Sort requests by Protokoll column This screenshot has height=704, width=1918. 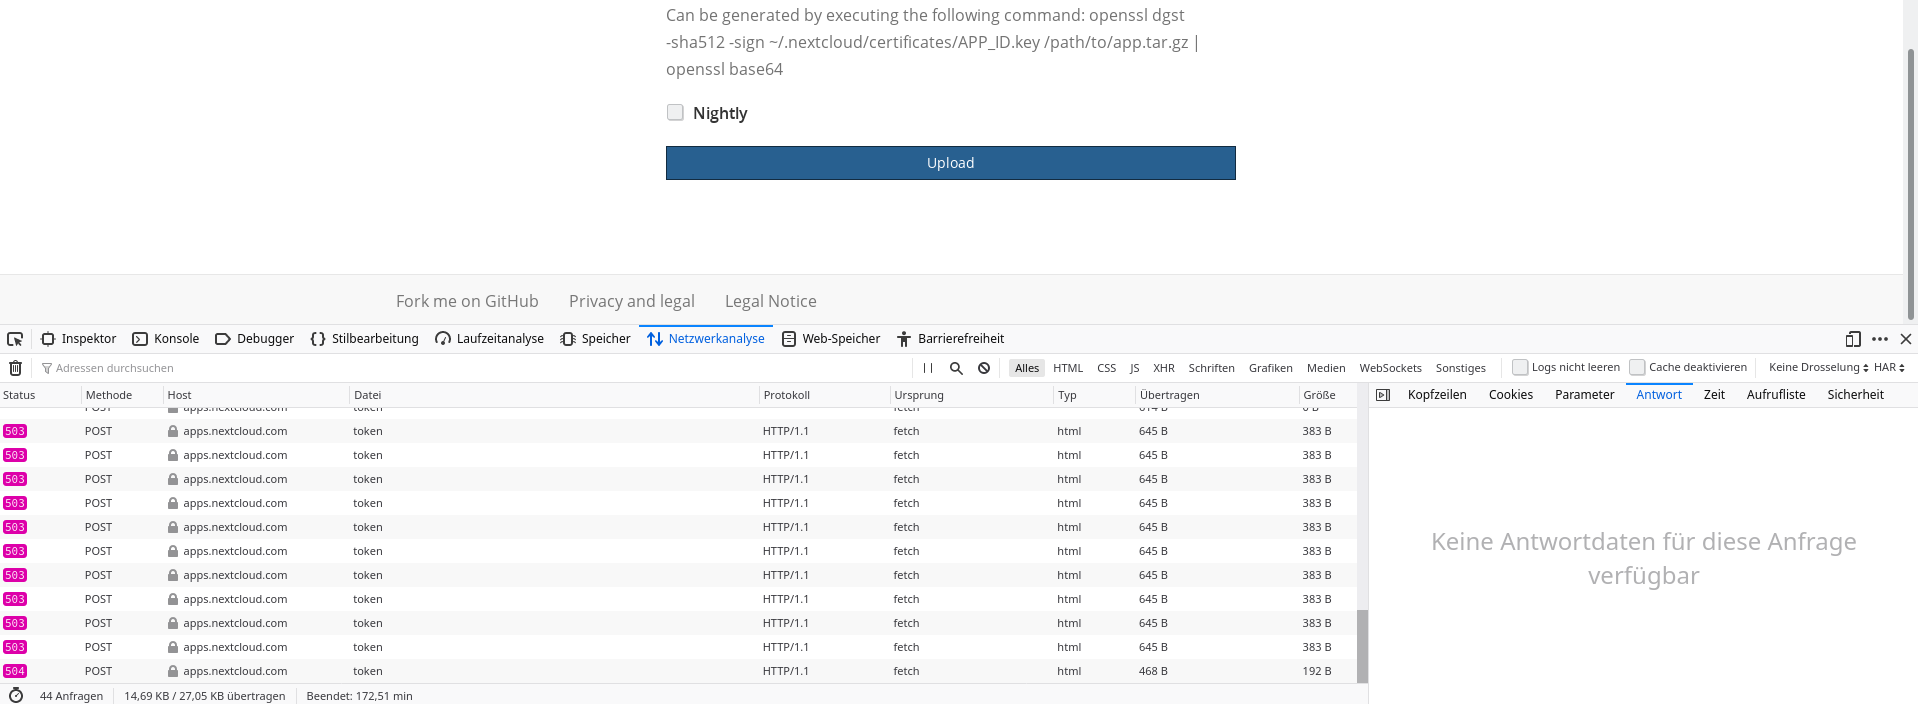[x=825, y=395]
